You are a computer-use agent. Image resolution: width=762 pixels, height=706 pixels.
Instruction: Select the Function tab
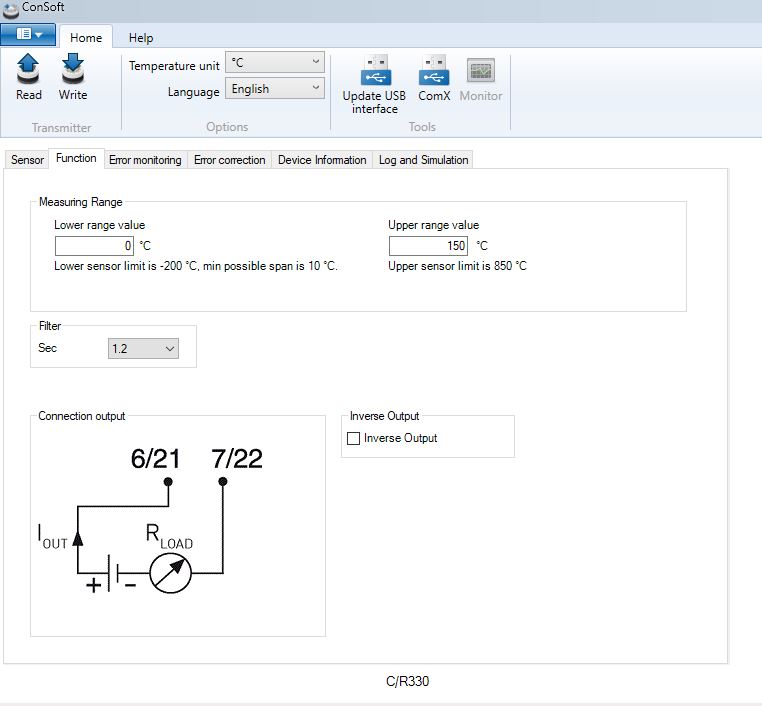pyautogui.click(x=76, y=158)
